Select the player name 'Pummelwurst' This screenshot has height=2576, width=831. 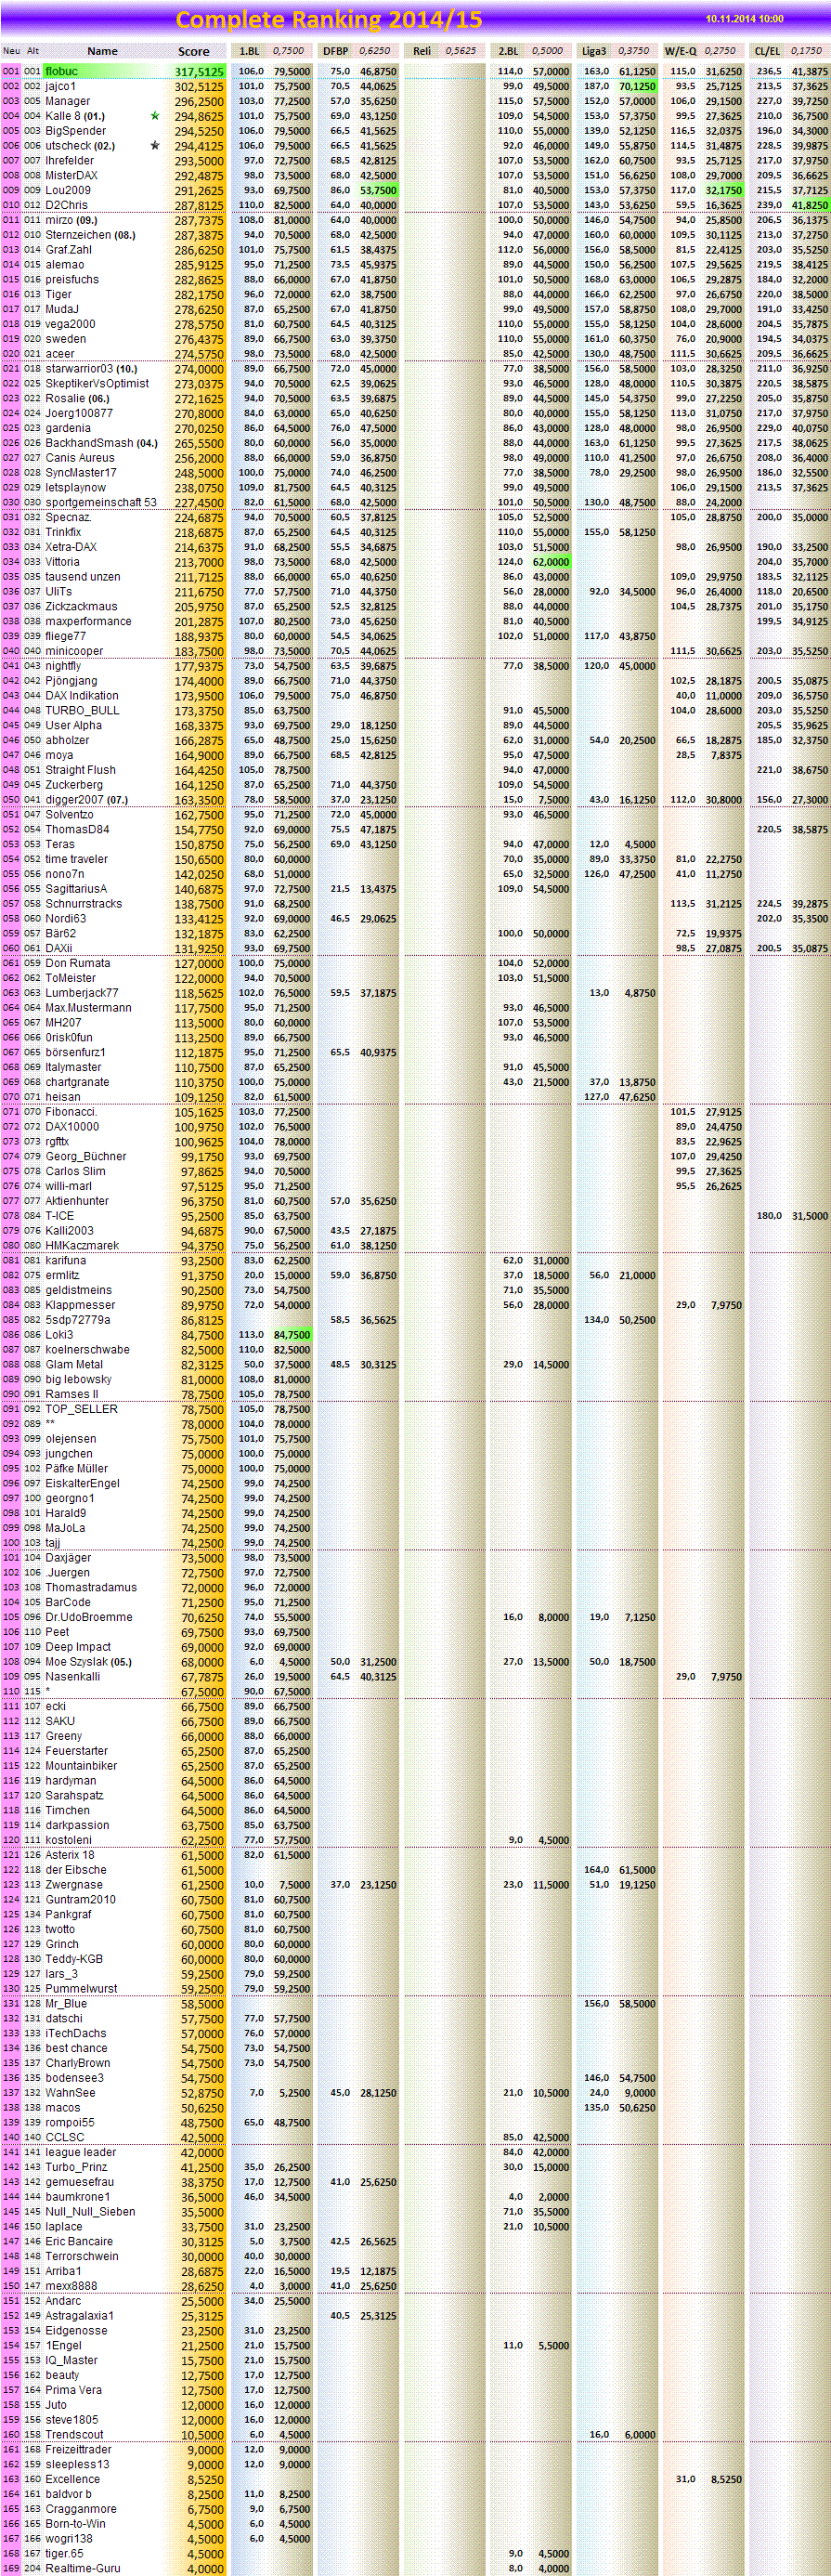82,1989
